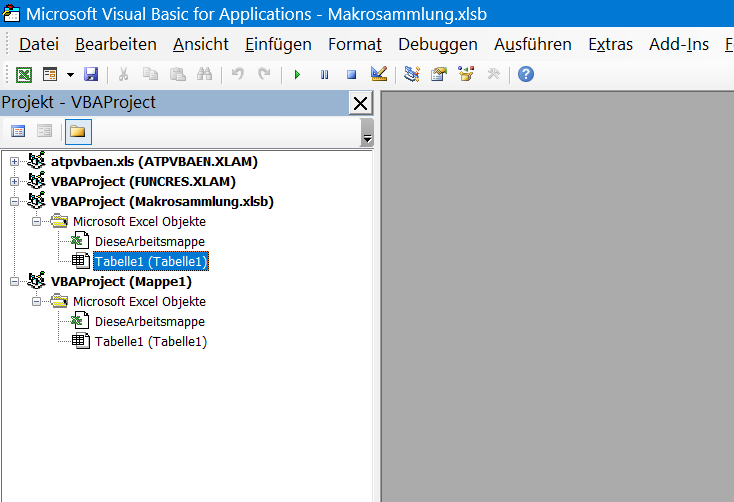This screenshot has width=734, height=502.
Task: Click the View Microsoft Excel toolbar icon
Action: click(24, 74)
